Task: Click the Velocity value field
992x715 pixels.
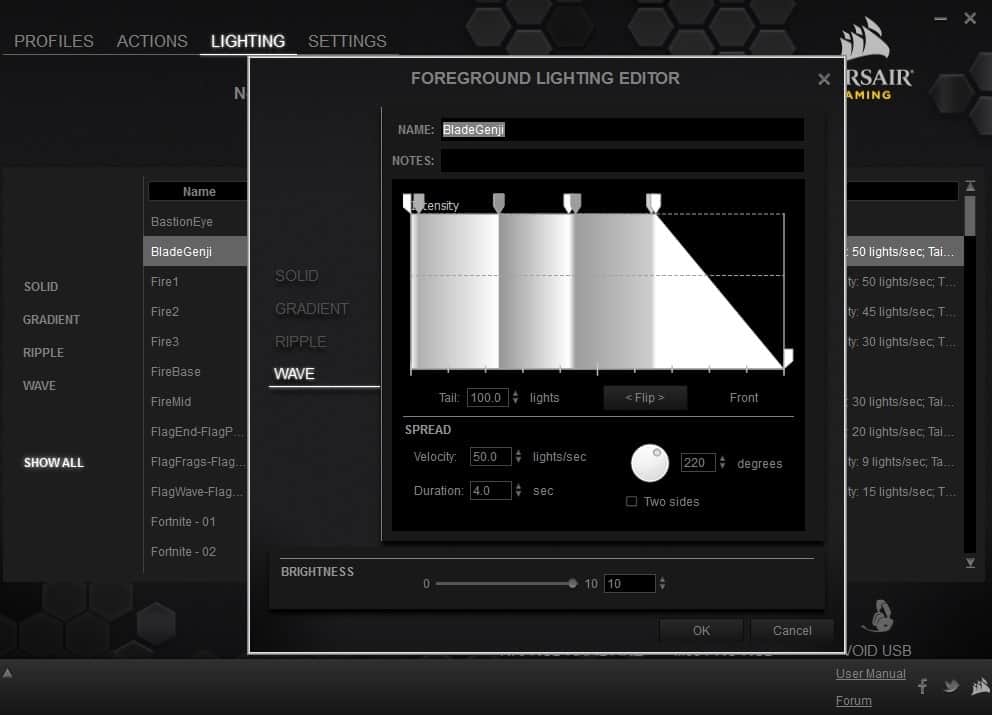Action: [x=490, y=457]
